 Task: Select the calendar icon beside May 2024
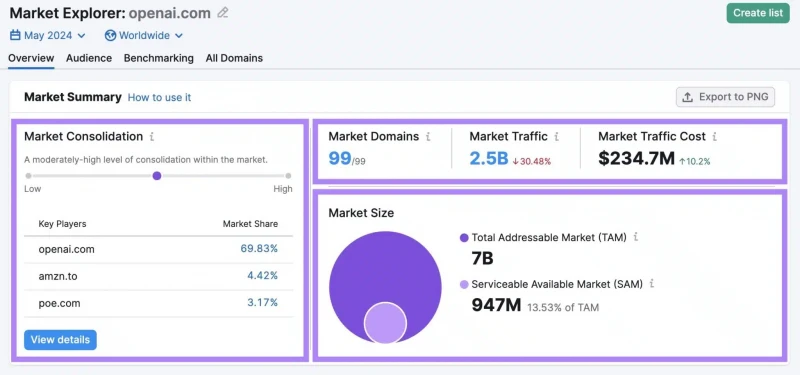point(15,35)
